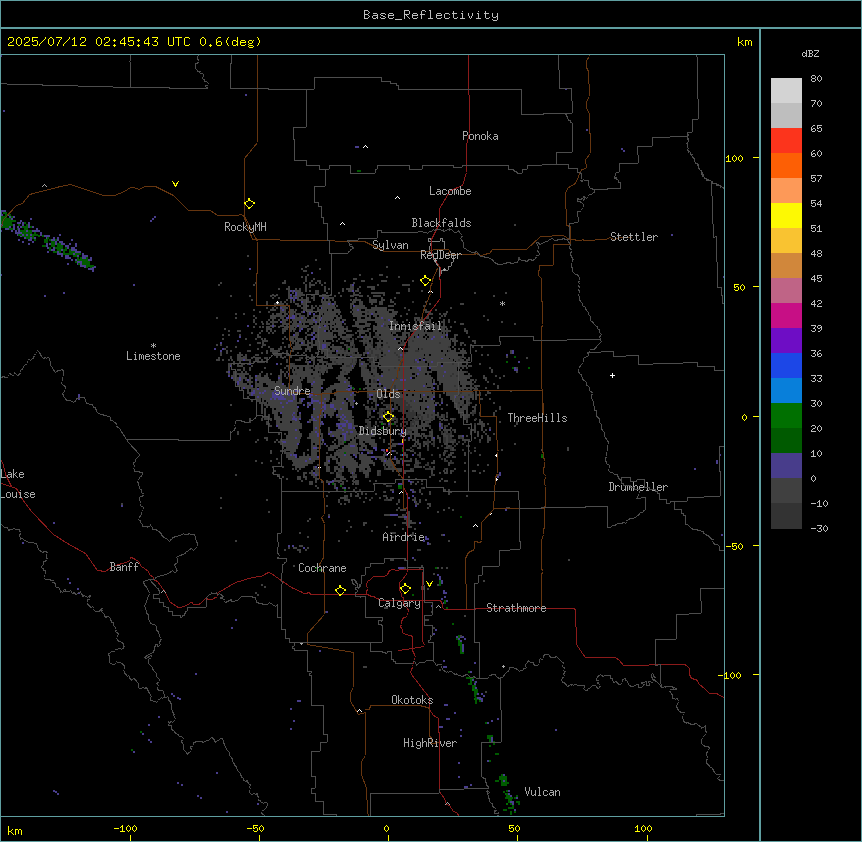Click the Calgary city label
Viewport: 862px width, 842px height.
399,603
